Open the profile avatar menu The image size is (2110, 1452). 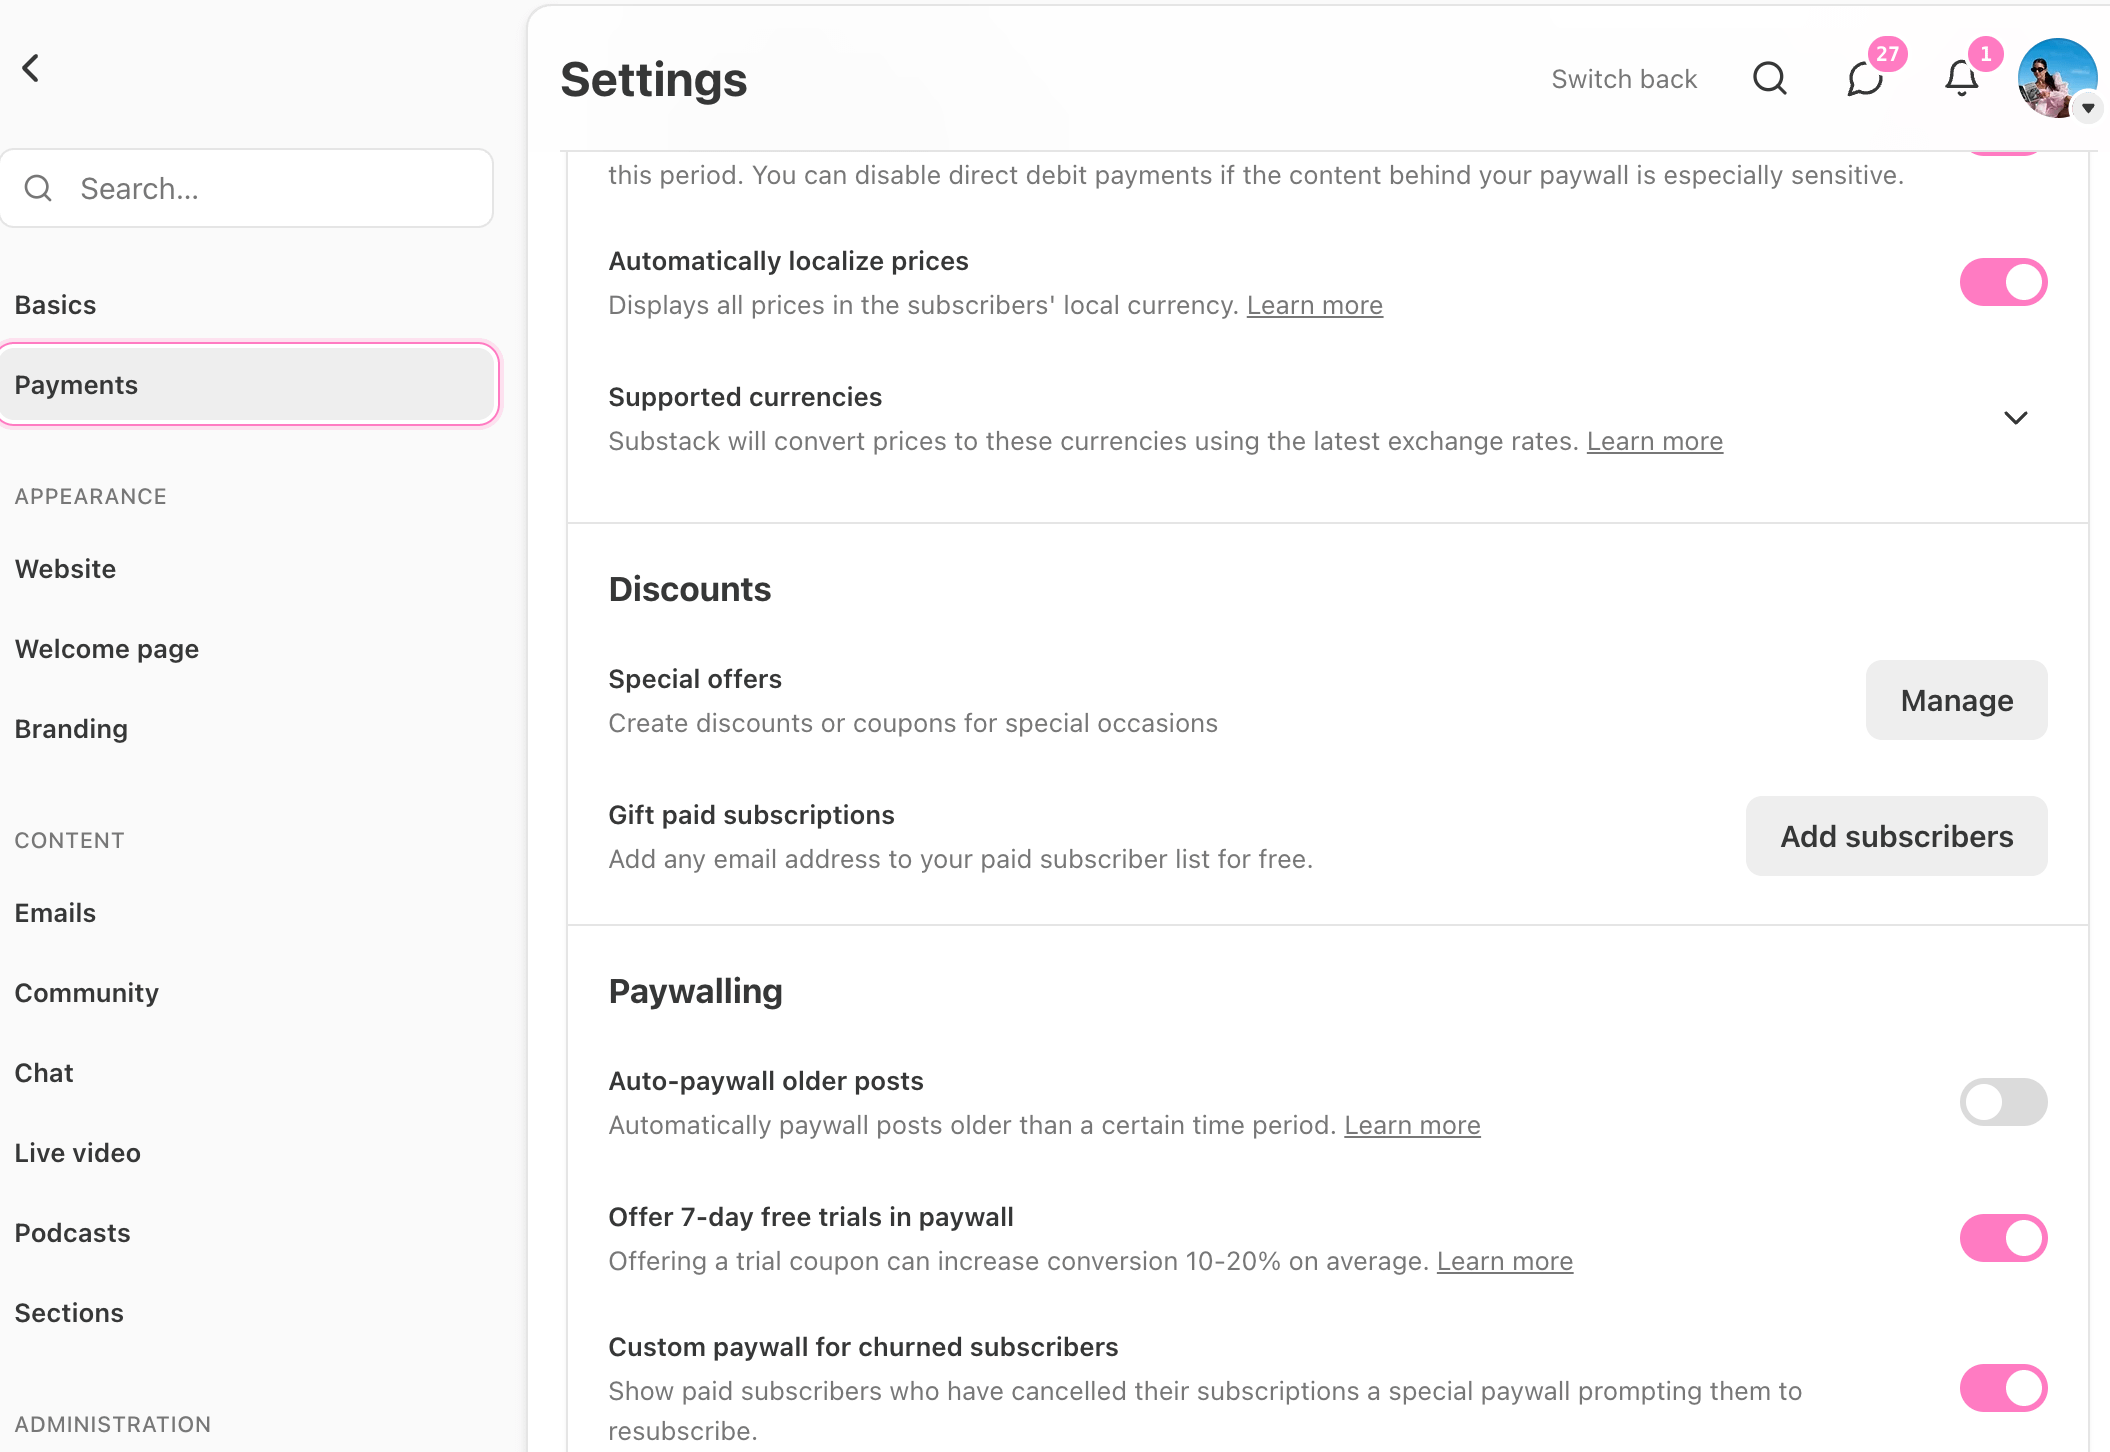coord(2056,78)
